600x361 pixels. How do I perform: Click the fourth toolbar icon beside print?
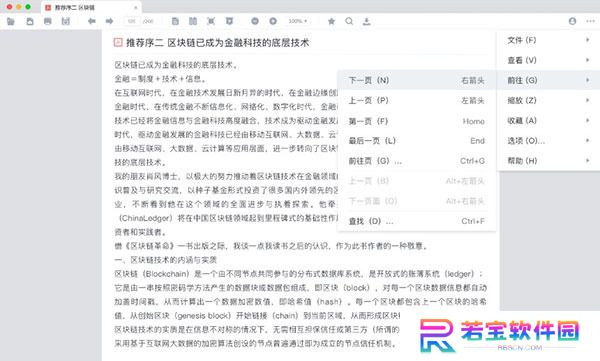point(66,21)
